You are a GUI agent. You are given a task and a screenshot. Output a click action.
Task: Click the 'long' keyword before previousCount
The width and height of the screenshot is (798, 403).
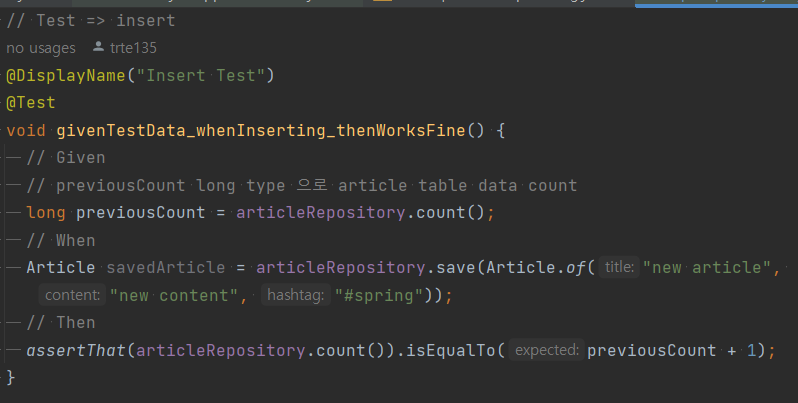pos(46,213)
